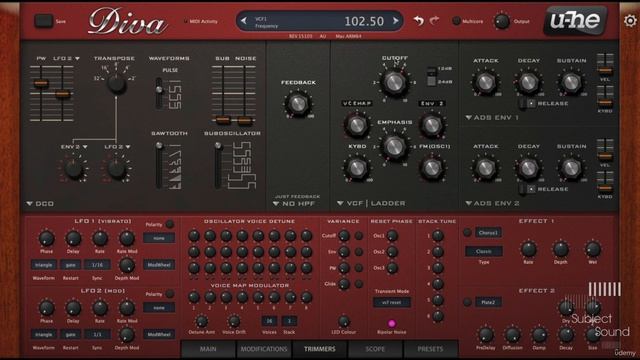This screenshot has width=640, height=360.
Task: Click the Feedback knob
Action: (298, 103)
